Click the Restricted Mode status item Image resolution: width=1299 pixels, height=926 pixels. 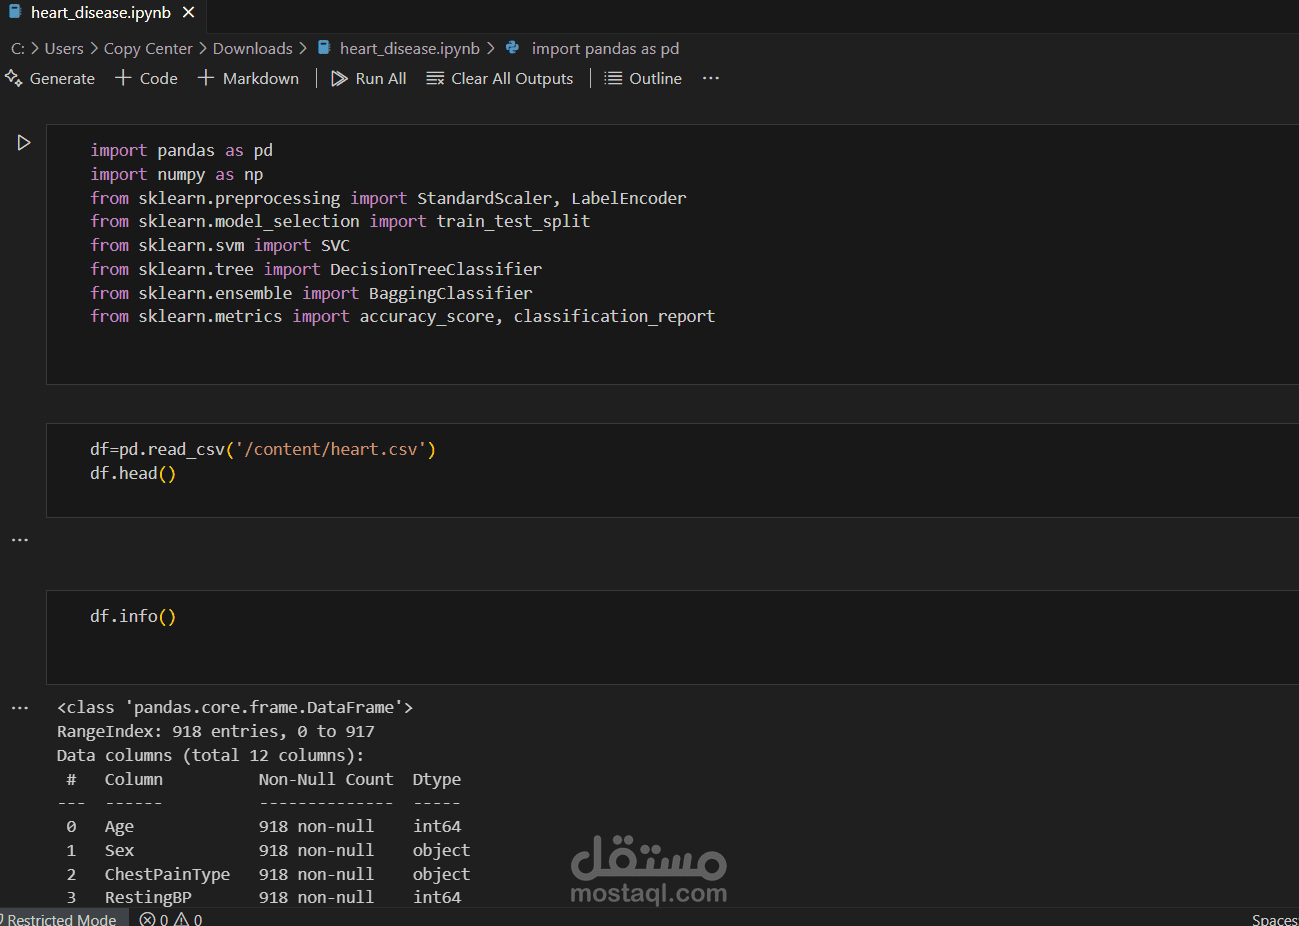[x=60, y=919]
